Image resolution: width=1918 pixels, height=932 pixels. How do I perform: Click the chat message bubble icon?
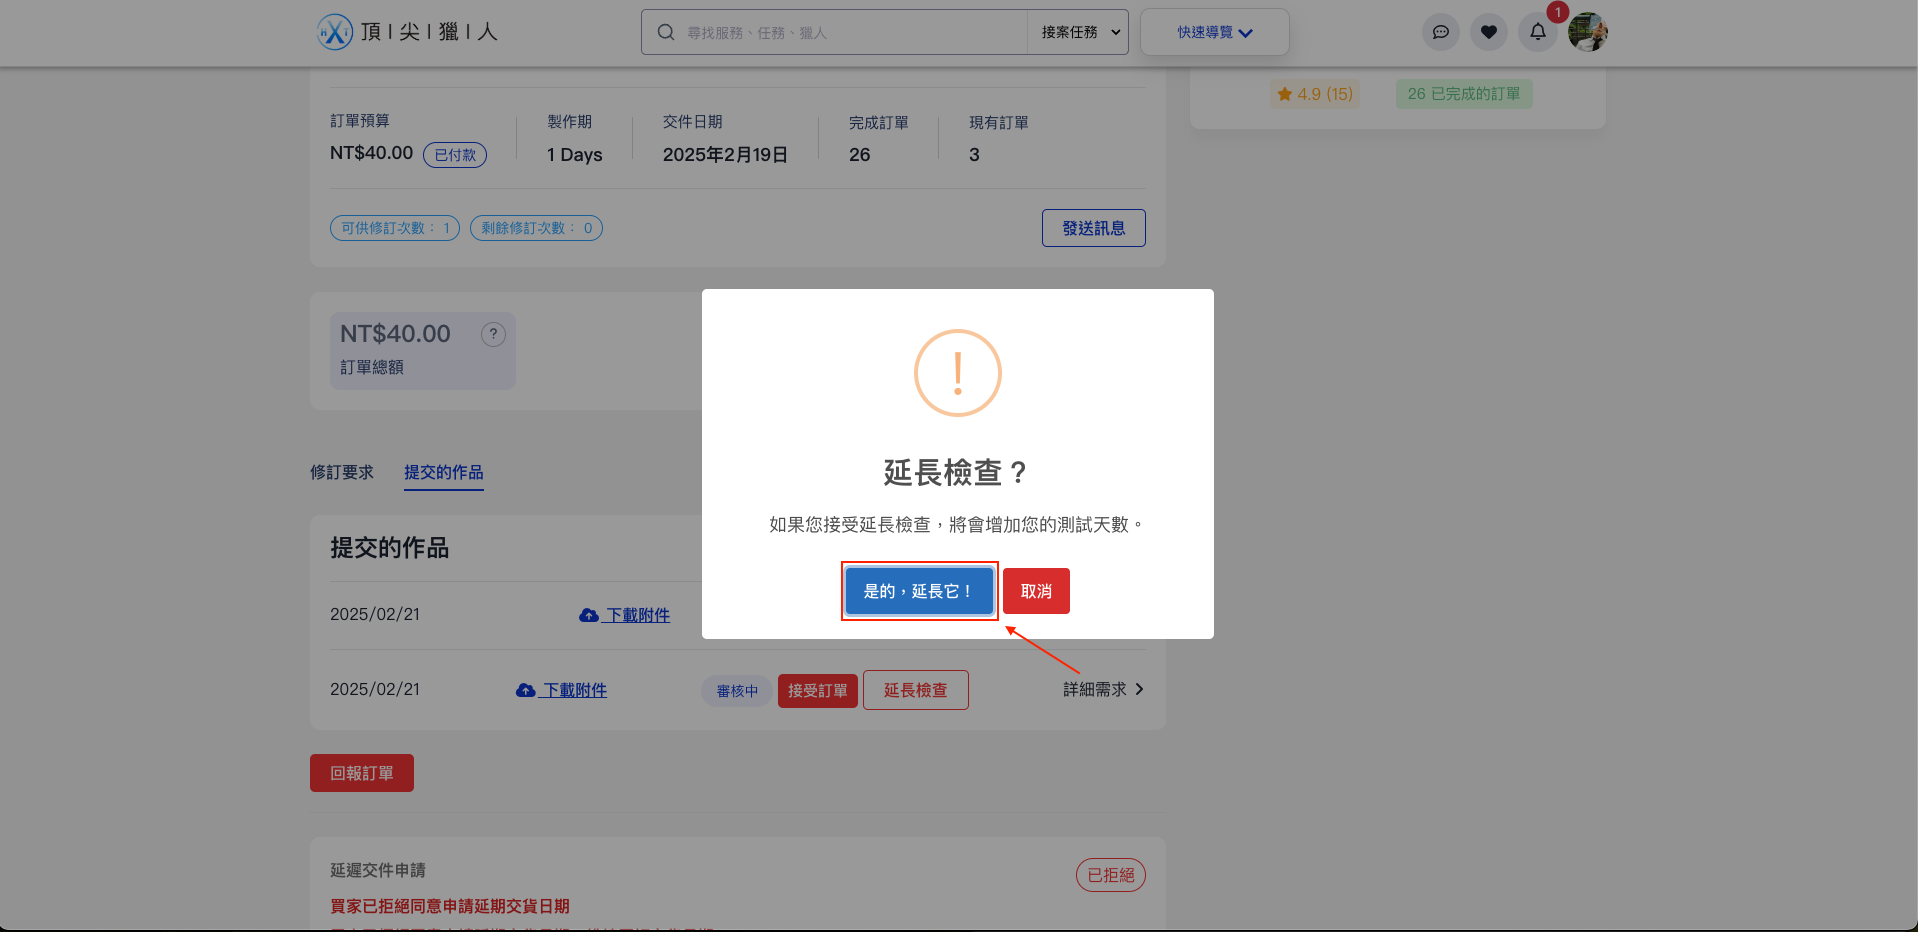pyautogui.click(x=1440, y=31)
